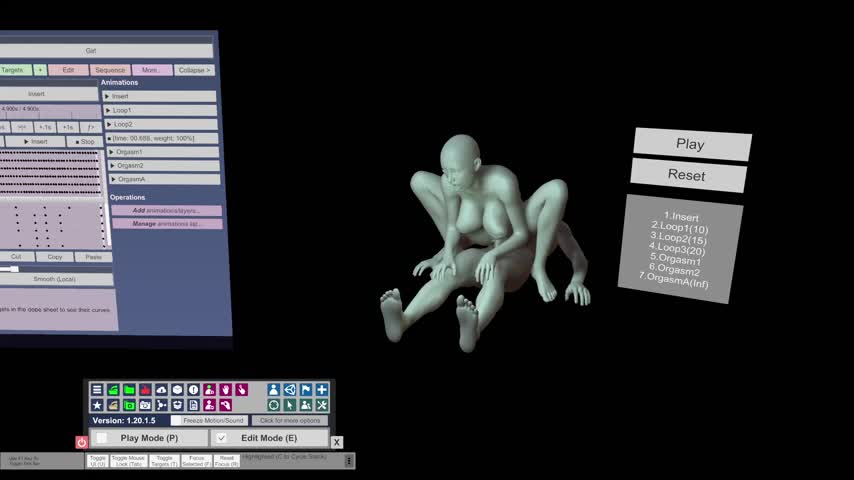Image resolution: width=854 pixels, height=480 pixels.
Task: Switch to the Edit tab
Action: point(68,70)
